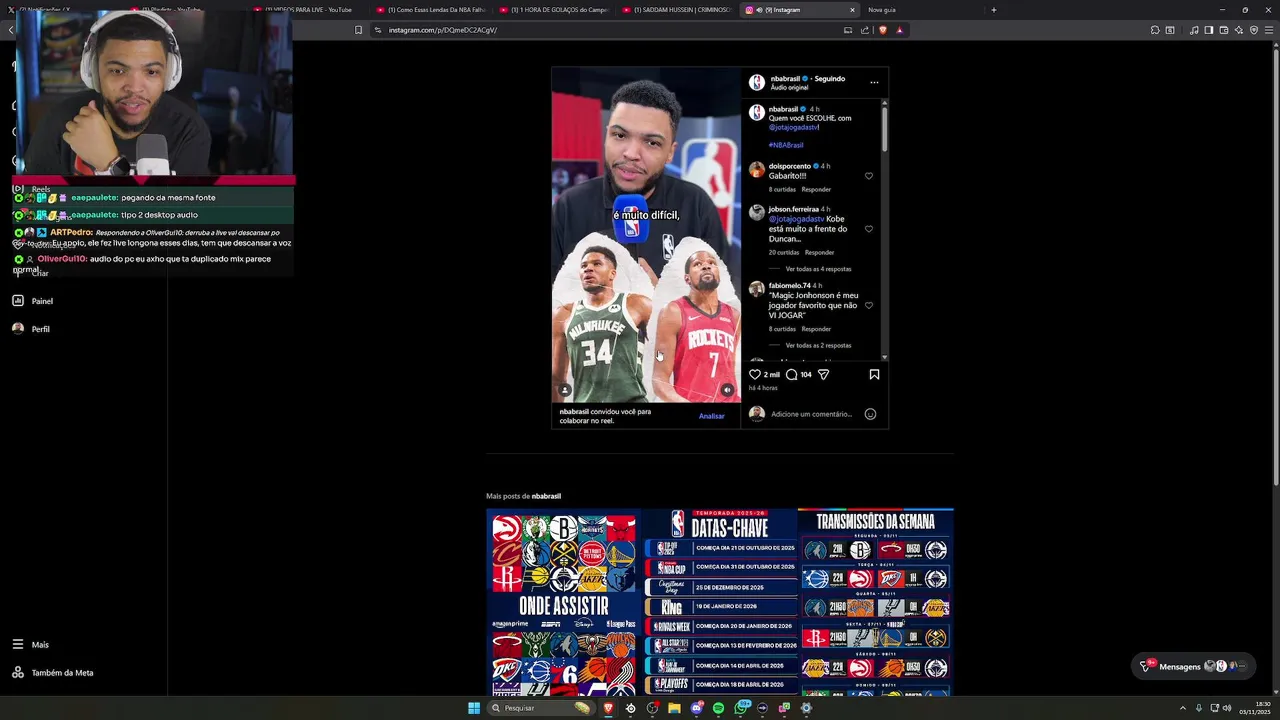Expand "Ver todas as 2 respostas"
Viewport: 1280px width, 720px height.
pos(818,345)
